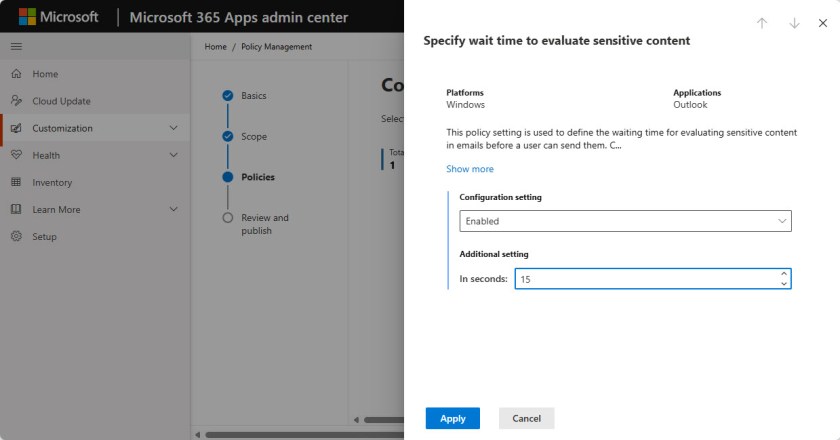Click the Scope step checkmark
Viewport: 840px width, 440px height.
228,136
